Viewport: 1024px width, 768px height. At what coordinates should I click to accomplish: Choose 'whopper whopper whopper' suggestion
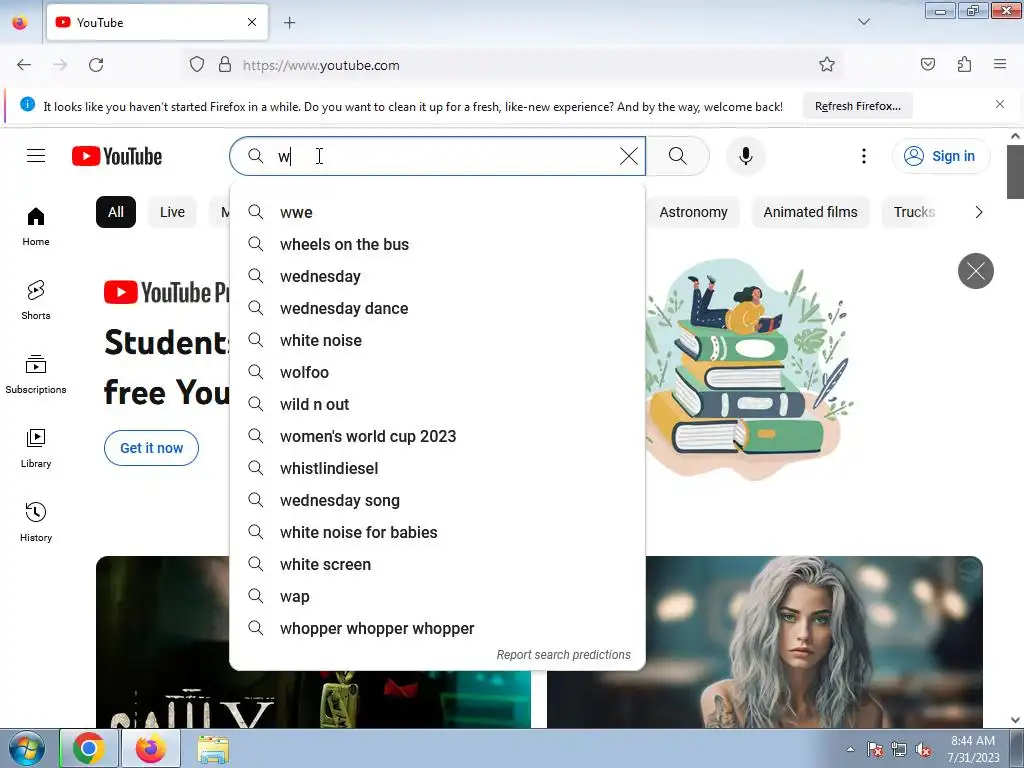[438, 628]
